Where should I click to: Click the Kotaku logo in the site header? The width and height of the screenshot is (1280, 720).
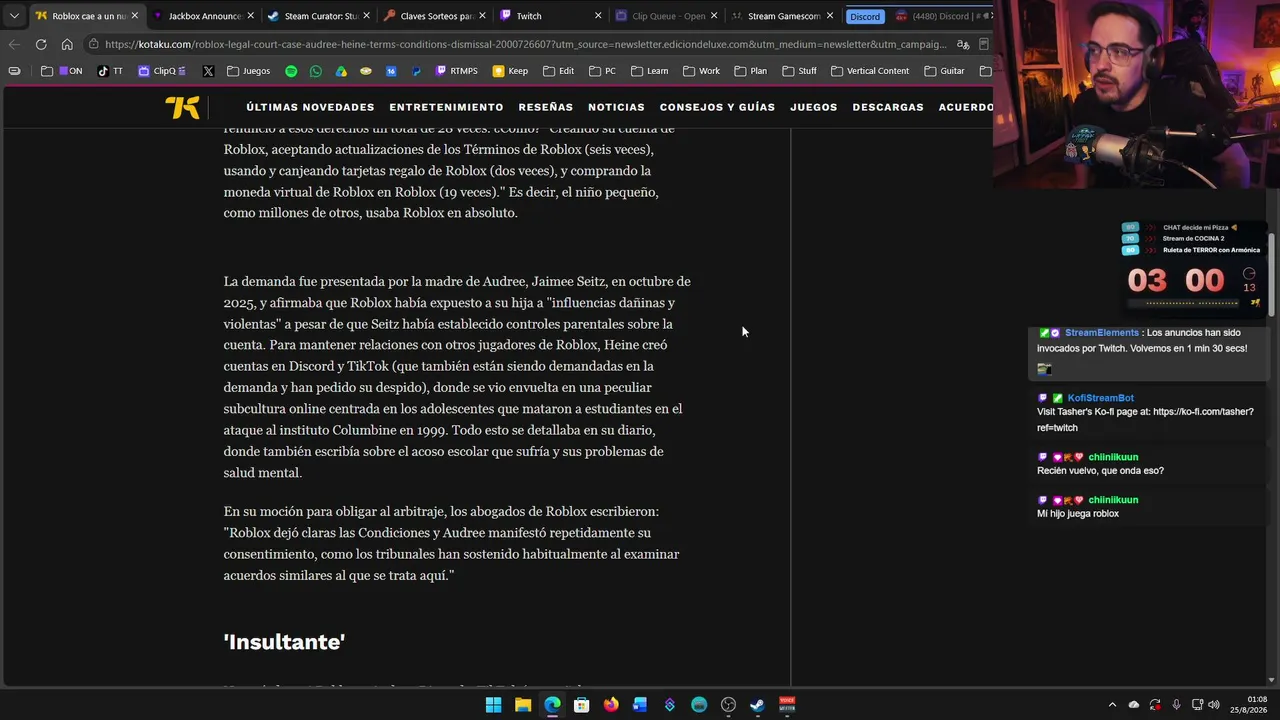183,107
